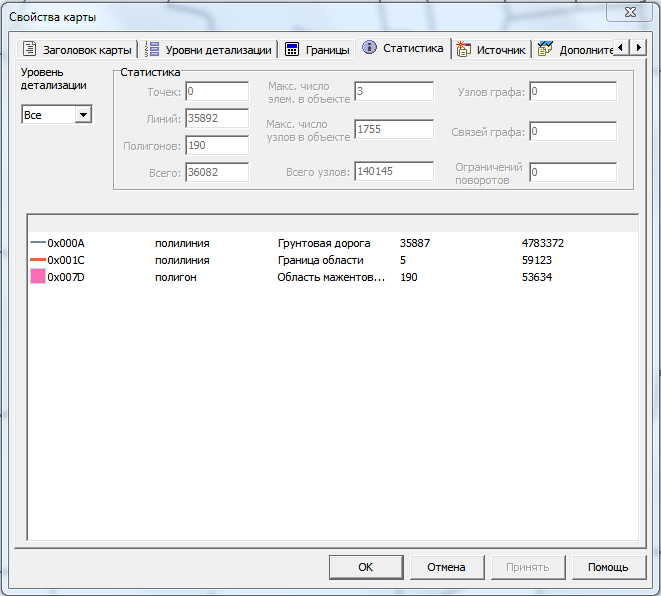The width and height of the screenshot is (661, 596).
Task: Click the Источник tab icon
Action: point(464,49)
